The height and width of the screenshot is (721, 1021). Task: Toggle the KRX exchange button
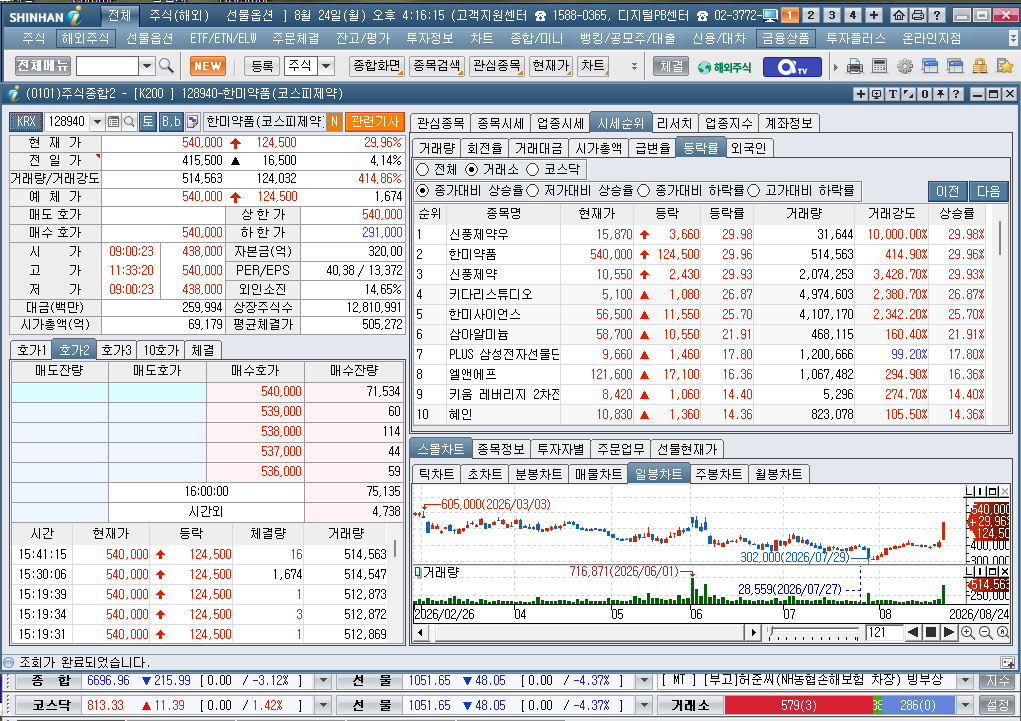pos(26,121)
